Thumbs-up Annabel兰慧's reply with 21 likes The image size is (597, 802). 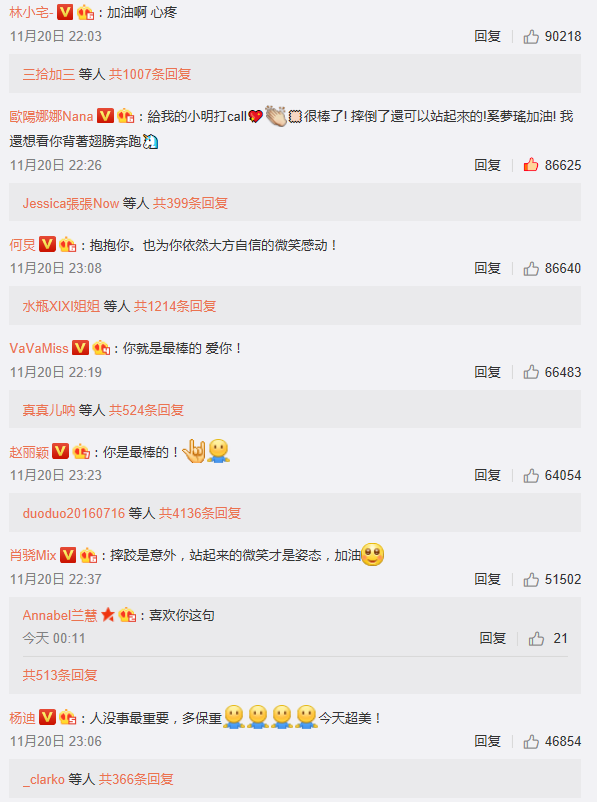[x=536, y=638]
